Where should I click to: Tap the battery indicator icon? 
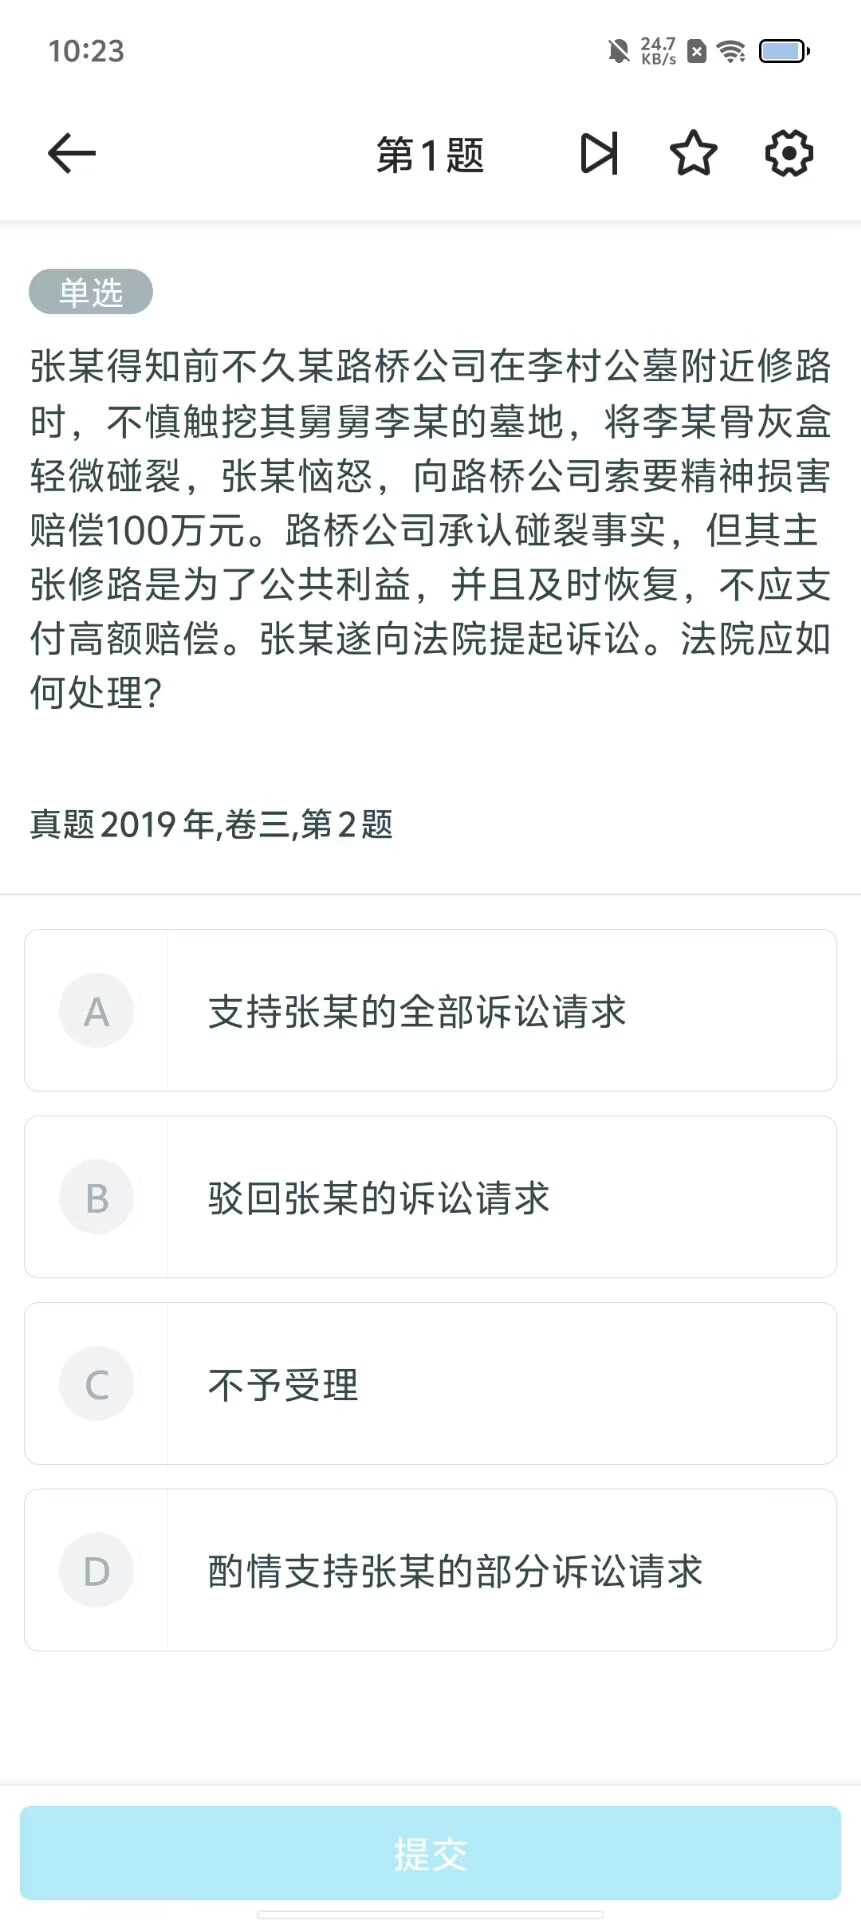[x=784, y=51]
